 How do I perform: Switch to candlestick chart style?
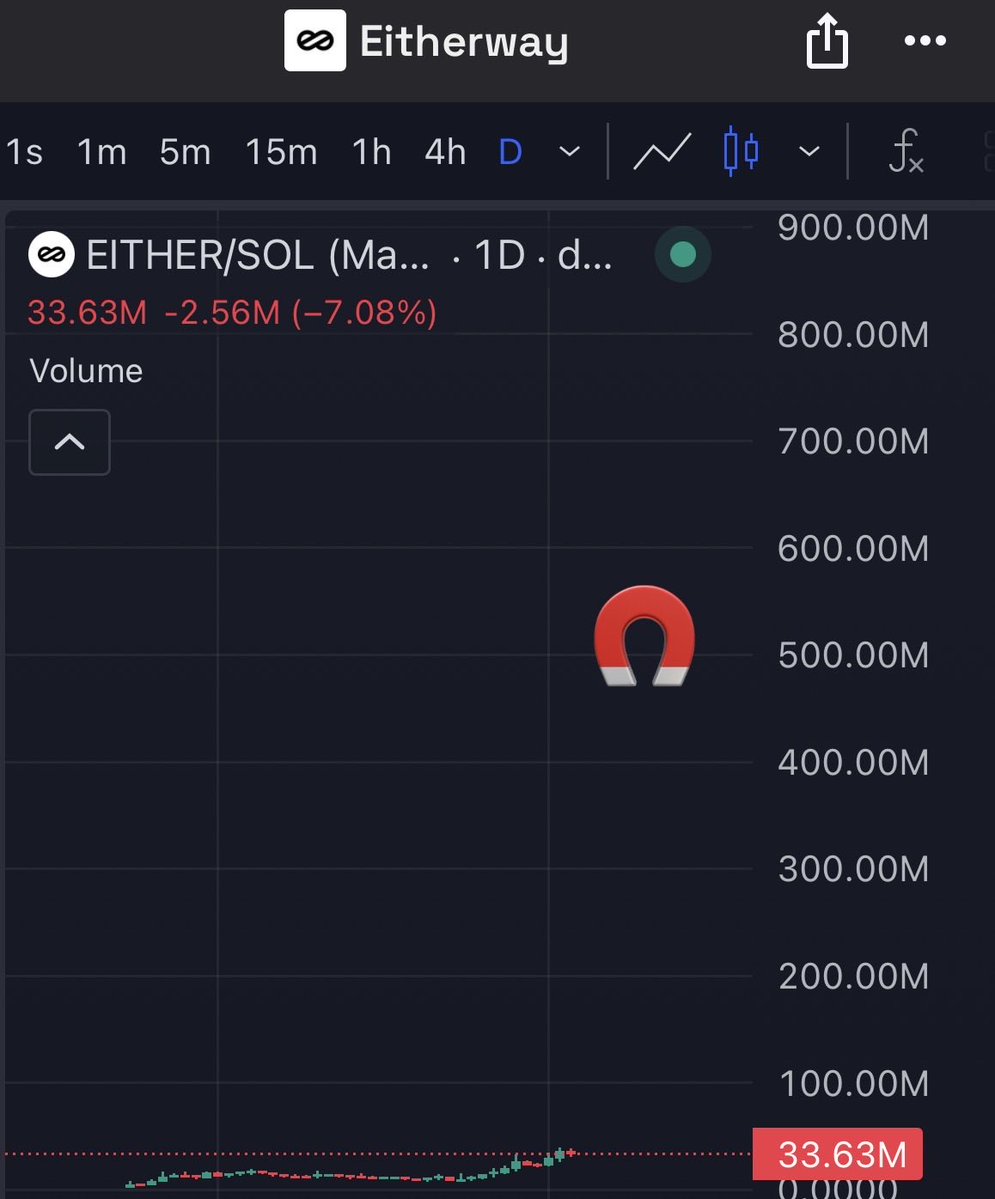tap(741, 151)
